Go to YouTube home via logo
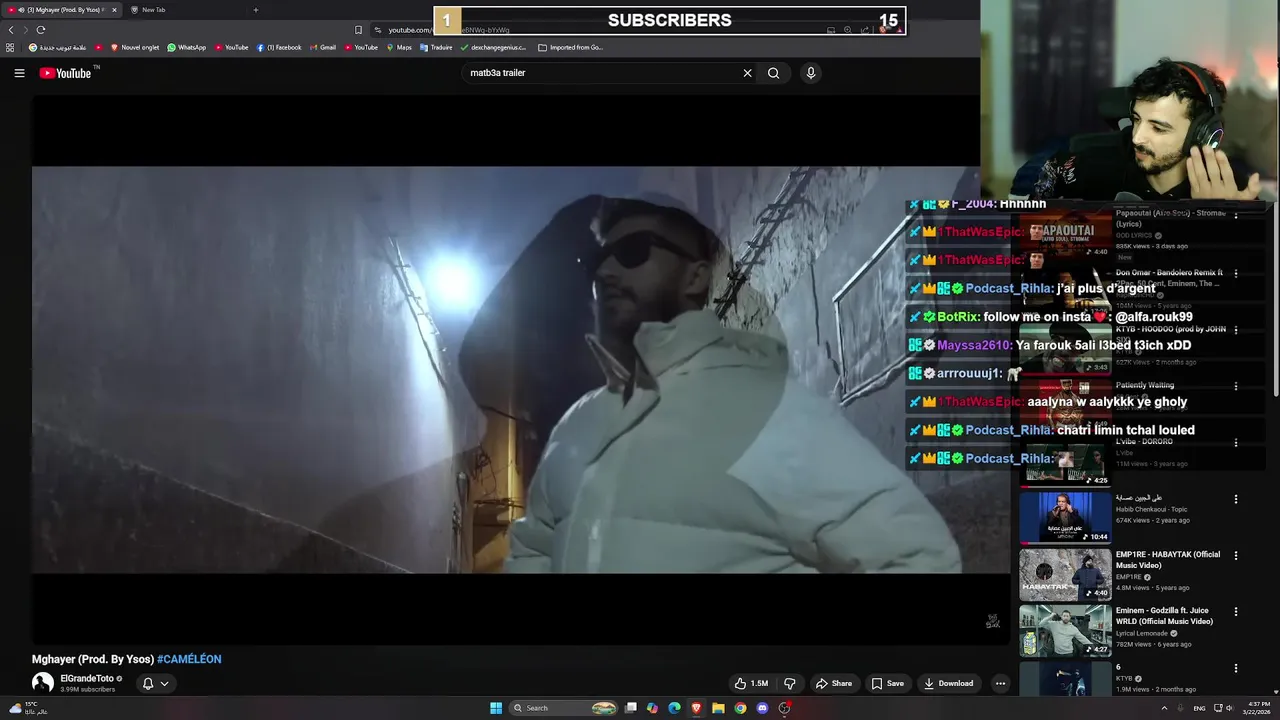 pyautogui.click(x=65, y=73)
